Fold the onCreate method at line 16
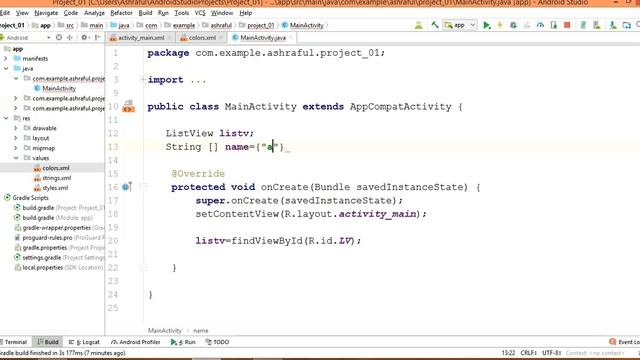Image resolution: width=640 pixels, height=360 pixels. [143, 187]
